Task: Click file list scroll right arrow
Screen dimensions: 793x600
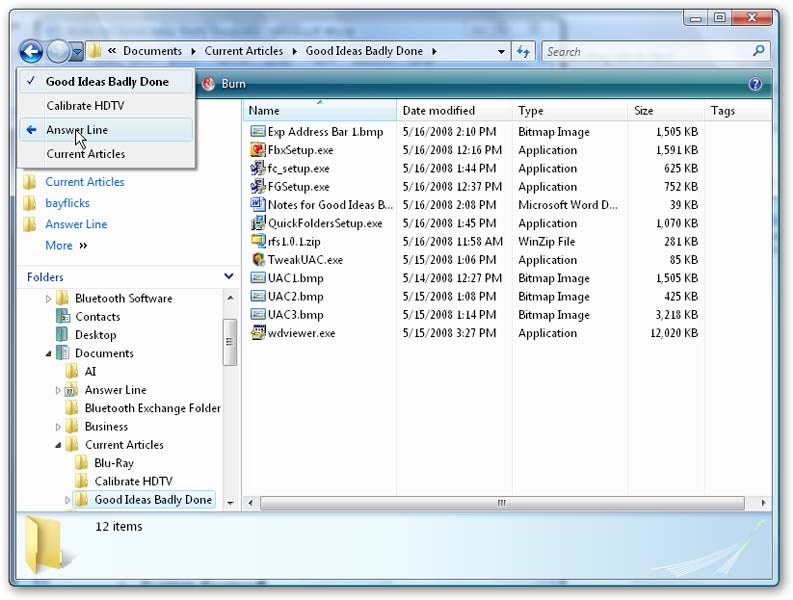Action: (763, 503)
